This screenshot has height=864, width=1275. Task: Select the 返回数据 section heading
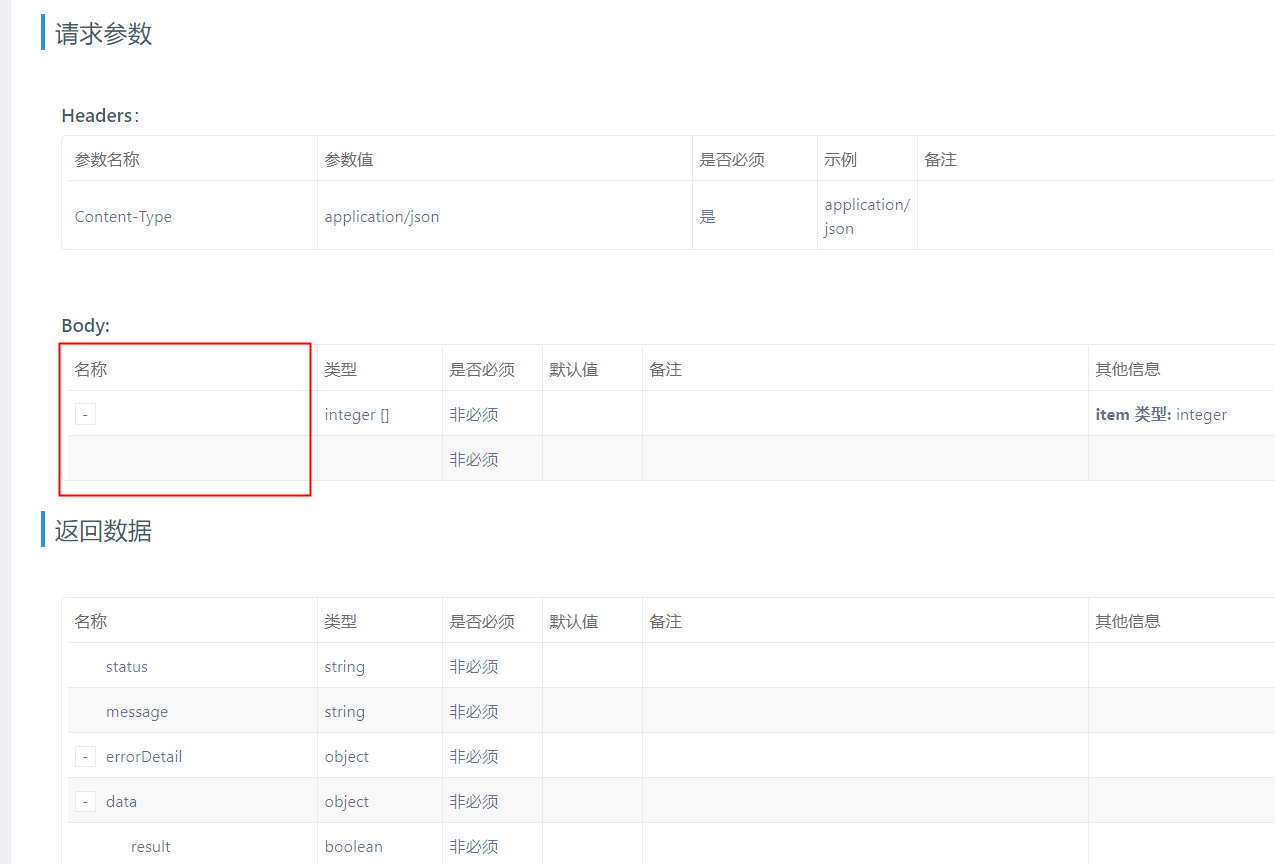coord(102,530)
